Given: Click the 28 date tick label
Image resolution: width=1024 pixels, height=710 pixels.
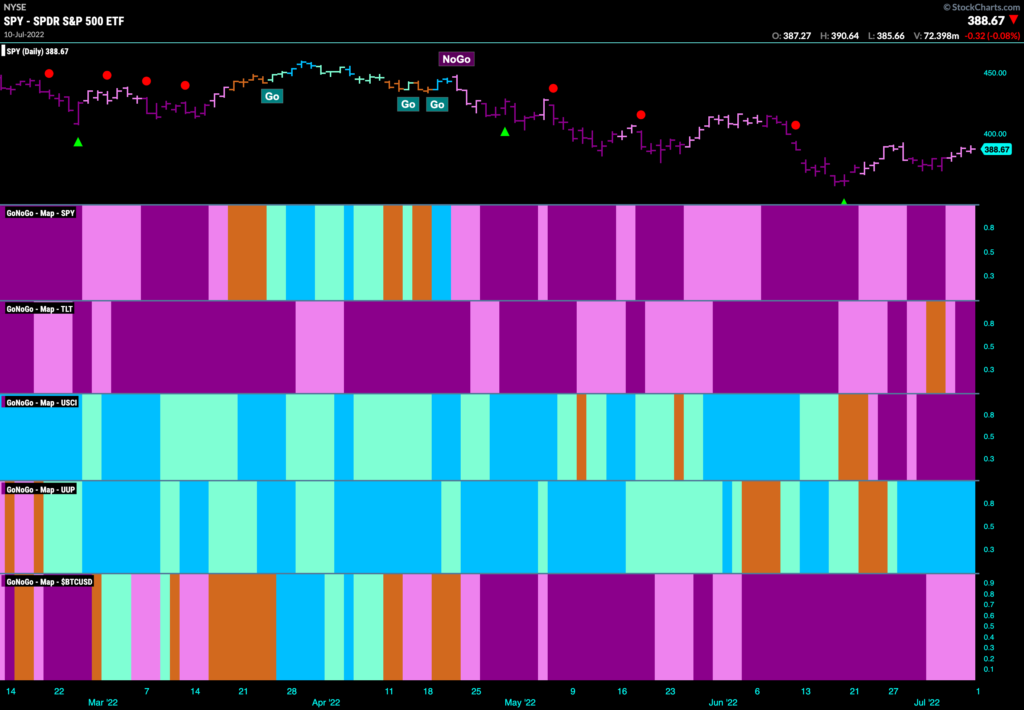Looking at the screenshot, I should [x=291, y=691].
